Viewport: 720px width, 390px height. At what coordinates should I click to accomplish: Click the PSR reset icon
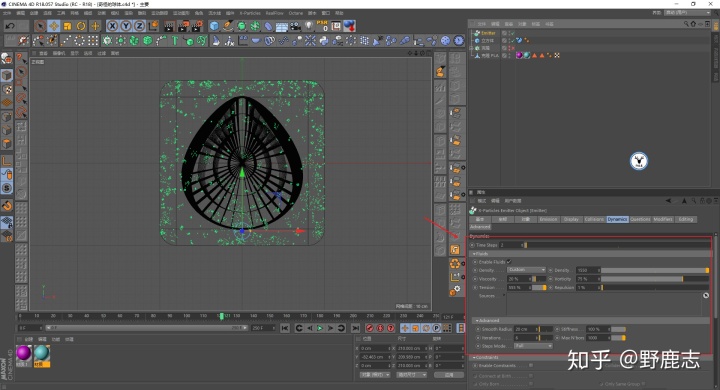click(x=322, y=25)
